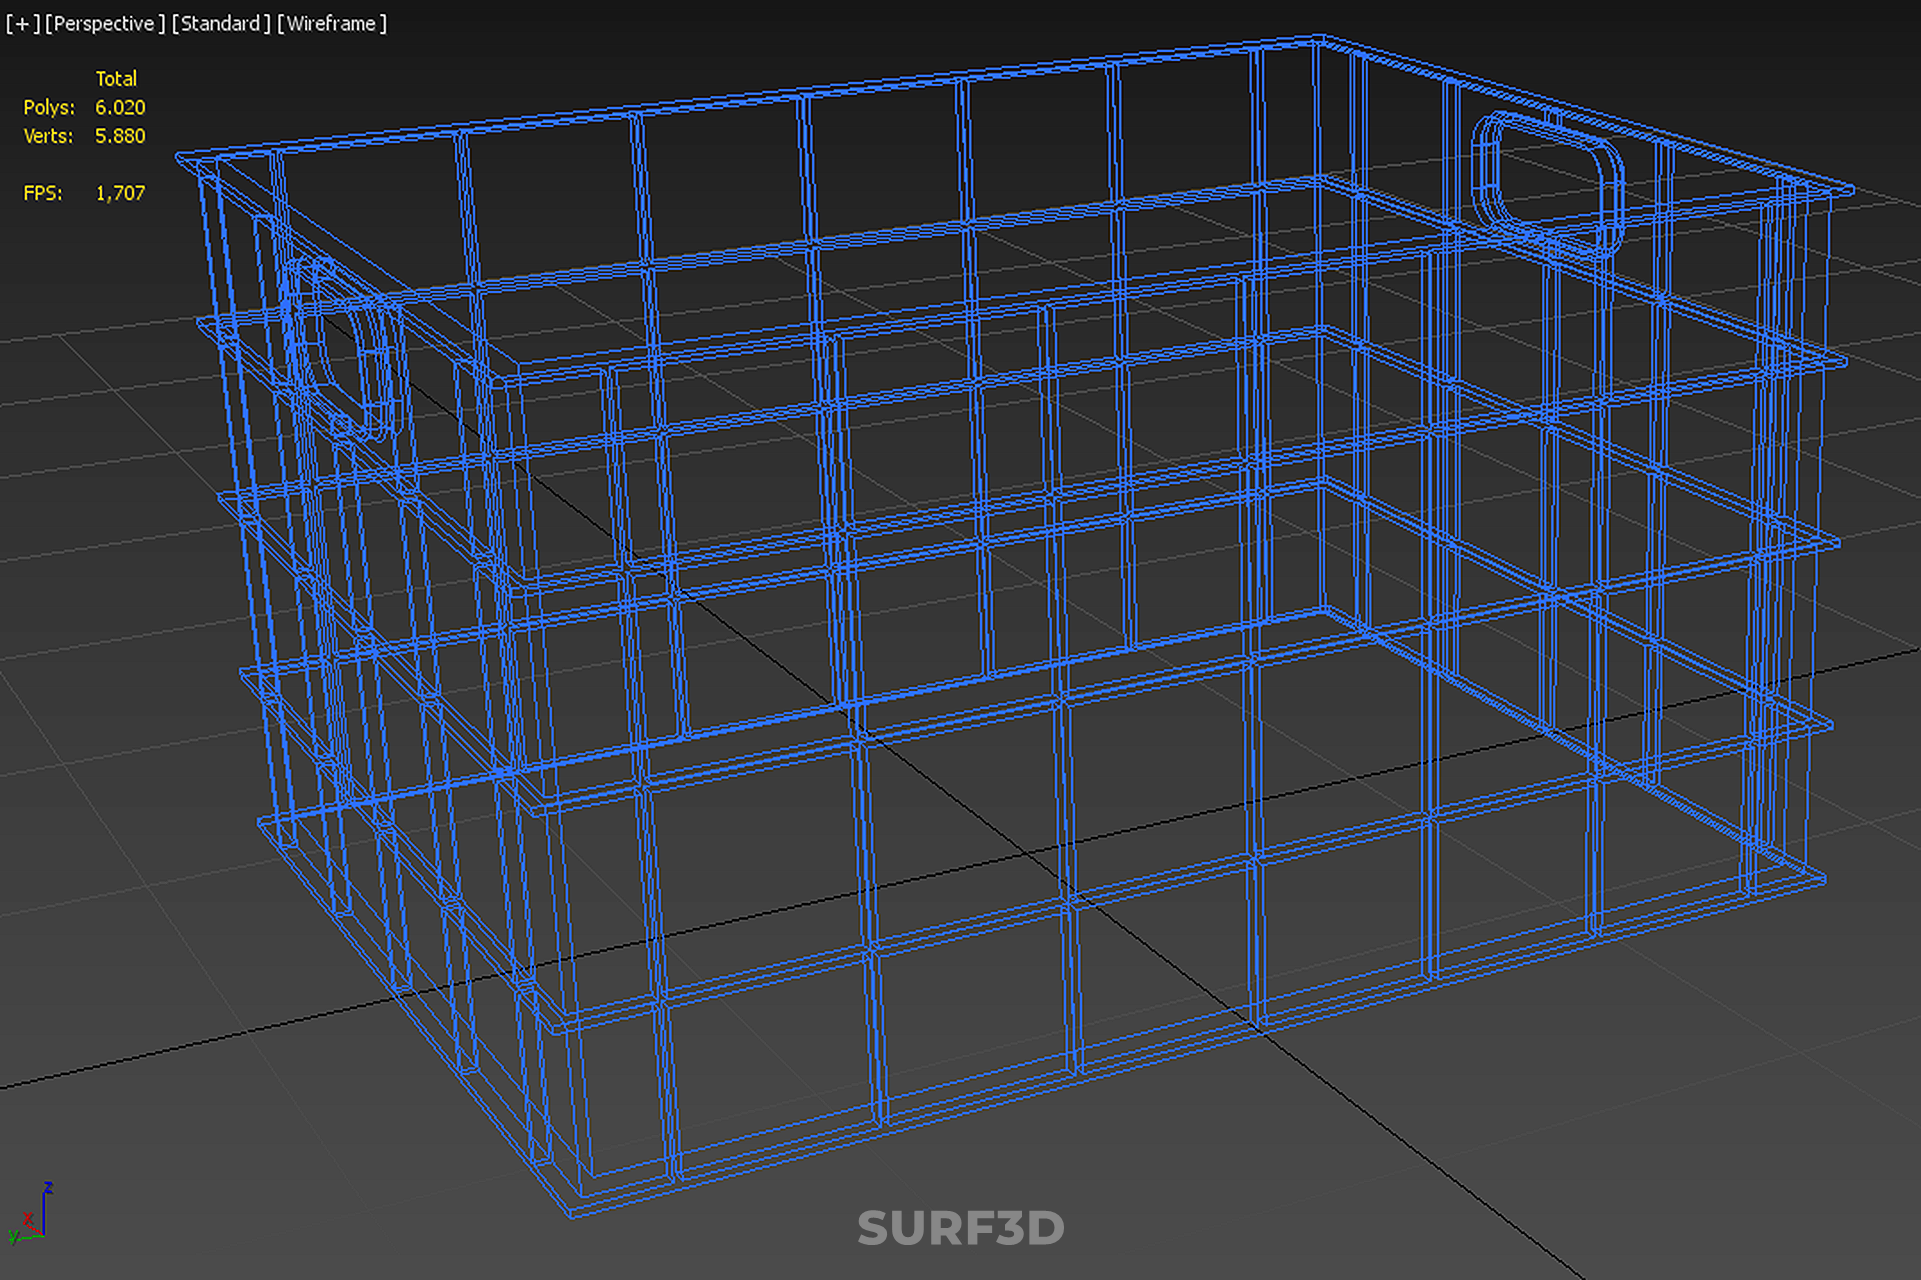The width and height of the screenshot is (1921, 1280).
Task: Select the right handle cutout of the crate
Action: pyautogui.click(x=1547, y=183)
